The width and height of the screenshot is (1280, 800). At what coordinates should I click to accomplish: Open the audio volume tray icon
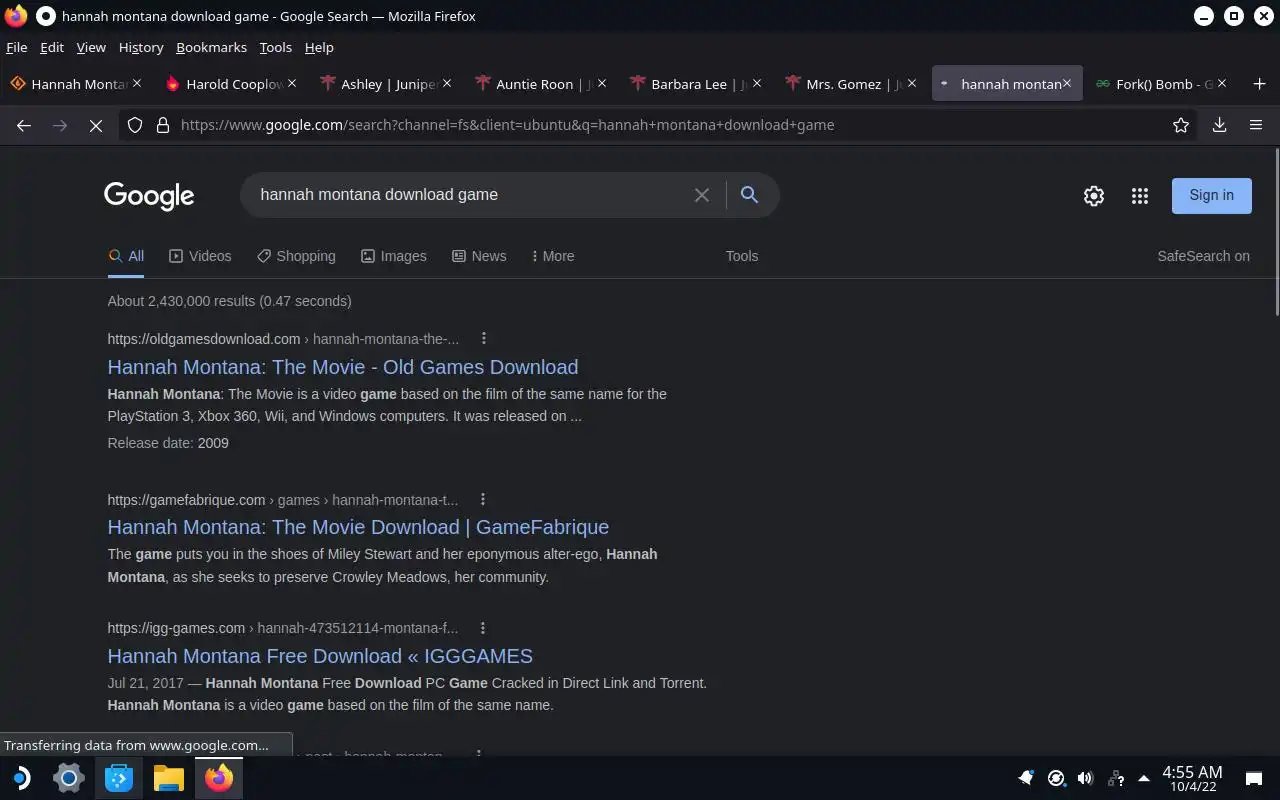click(1085, 778)
